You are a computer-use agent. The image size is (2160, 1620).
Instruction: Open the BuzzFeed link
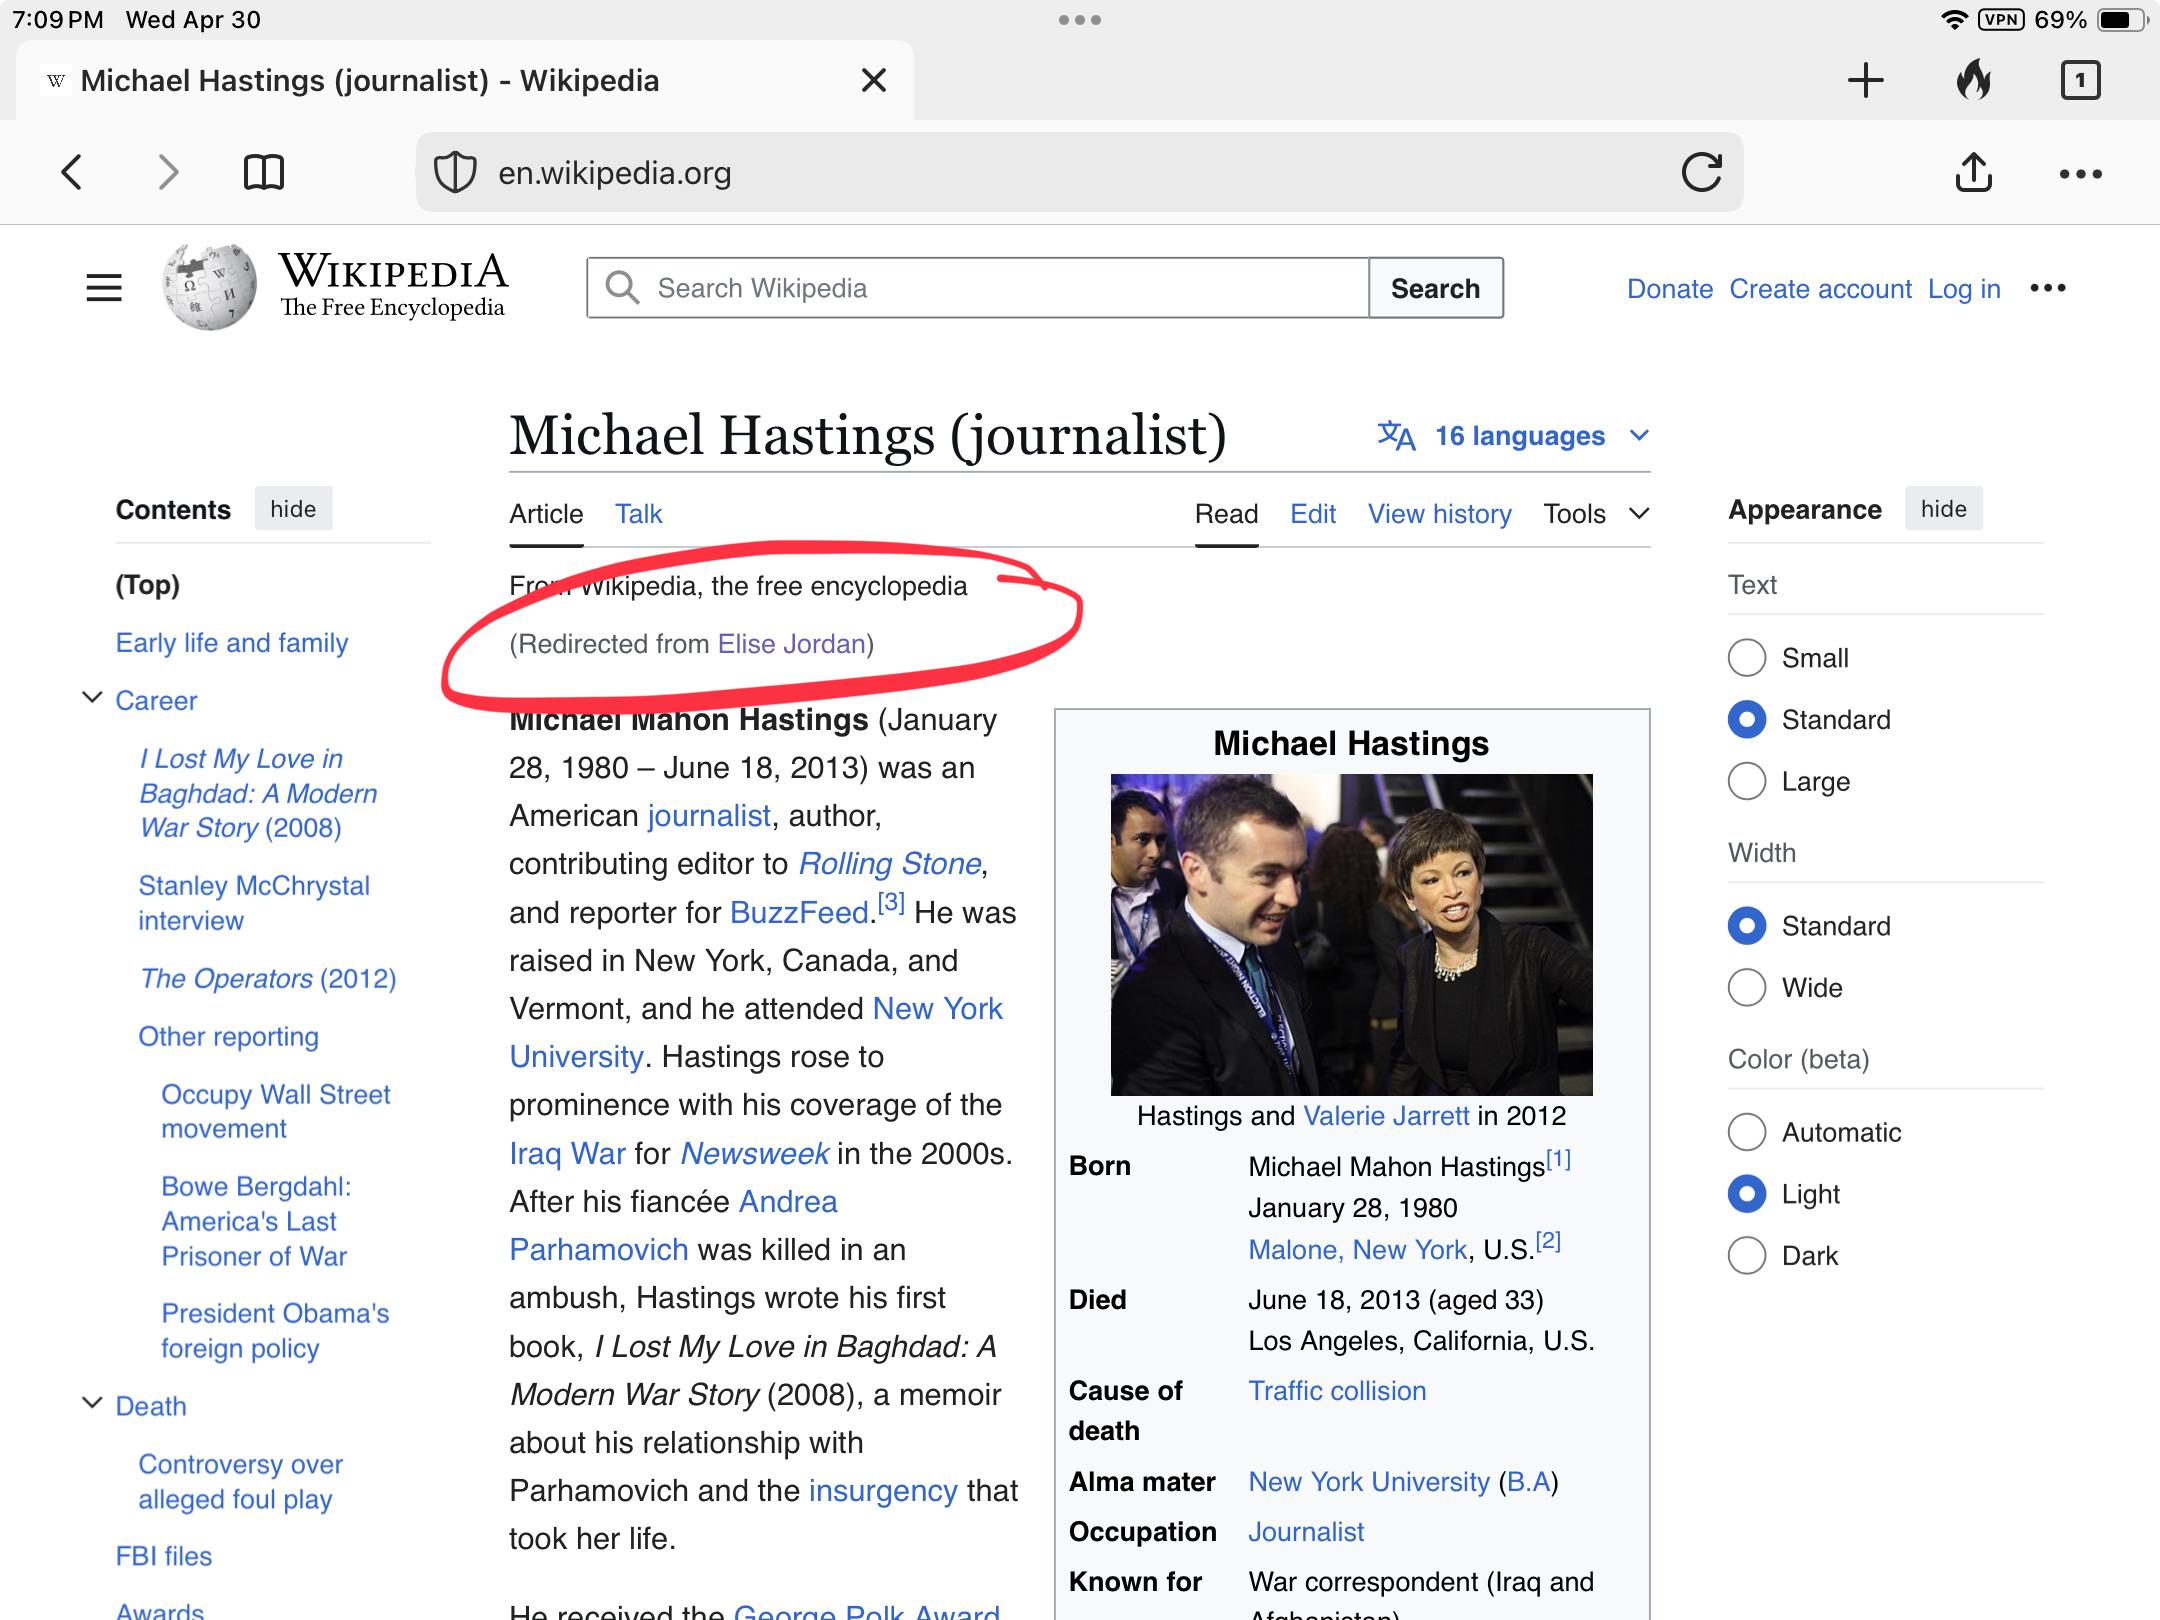pos(799,913)
